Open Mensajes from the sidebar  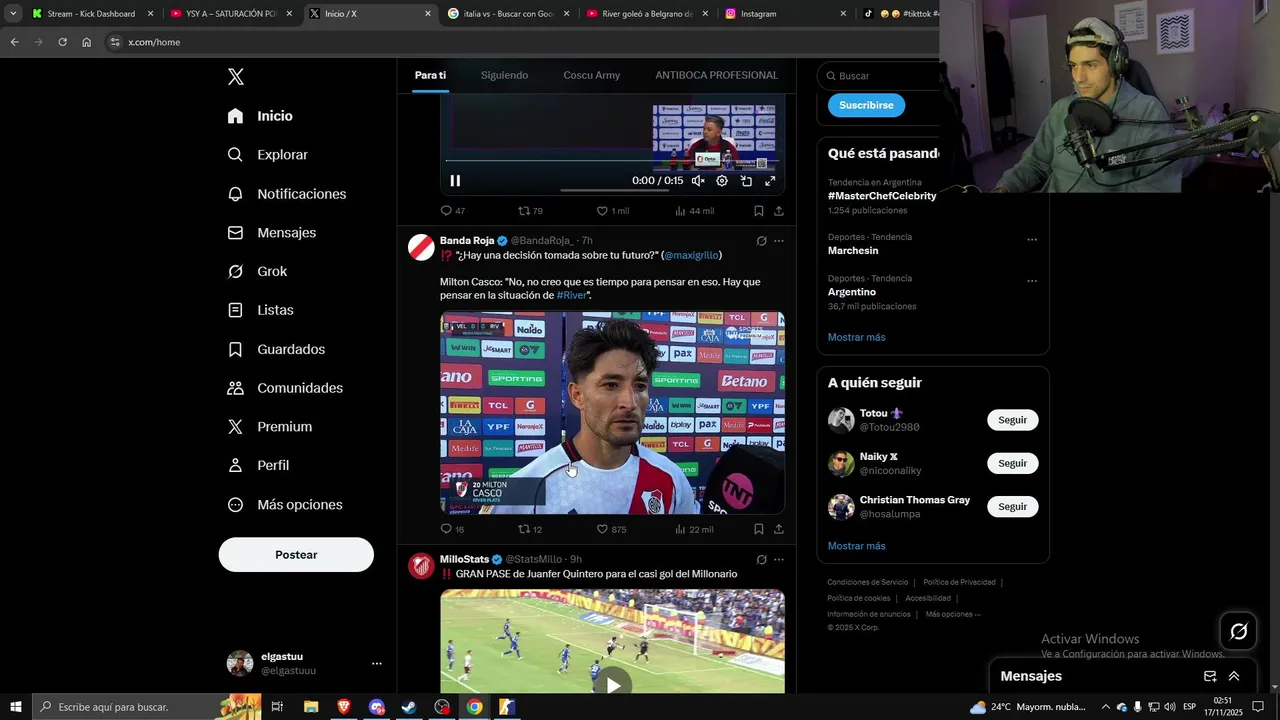click(271, 232)
